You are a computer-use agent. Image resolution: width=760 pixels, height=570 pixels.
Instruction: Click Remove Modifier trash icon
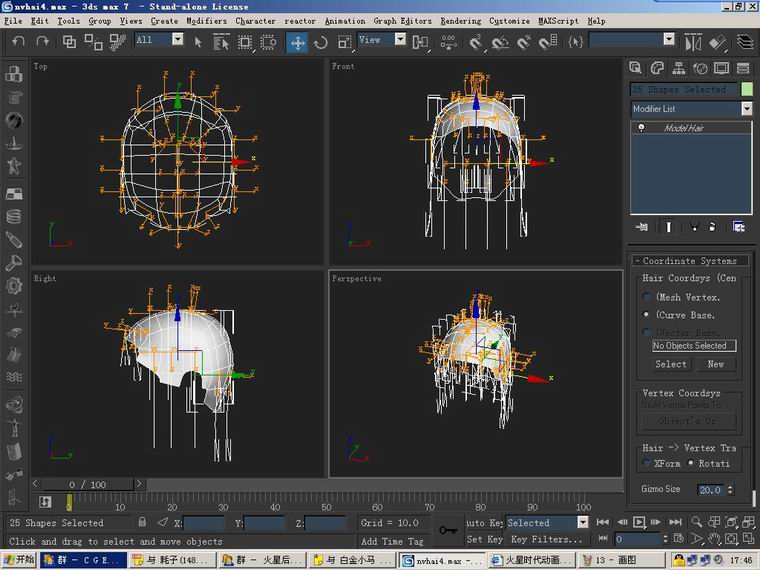click(712, 227)
